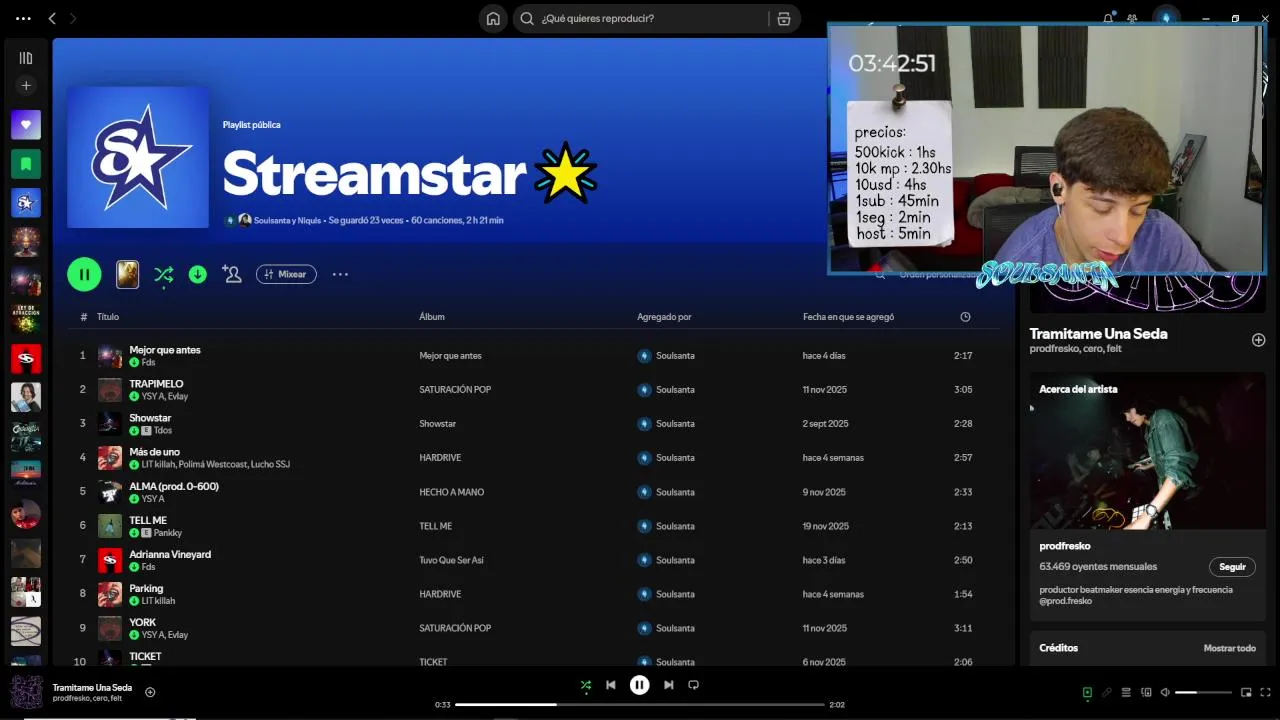Image resolution: width=1280 pixels, height=720 pixels.
Task: Enter full screen mode icon
Action: coord(1265,692)
